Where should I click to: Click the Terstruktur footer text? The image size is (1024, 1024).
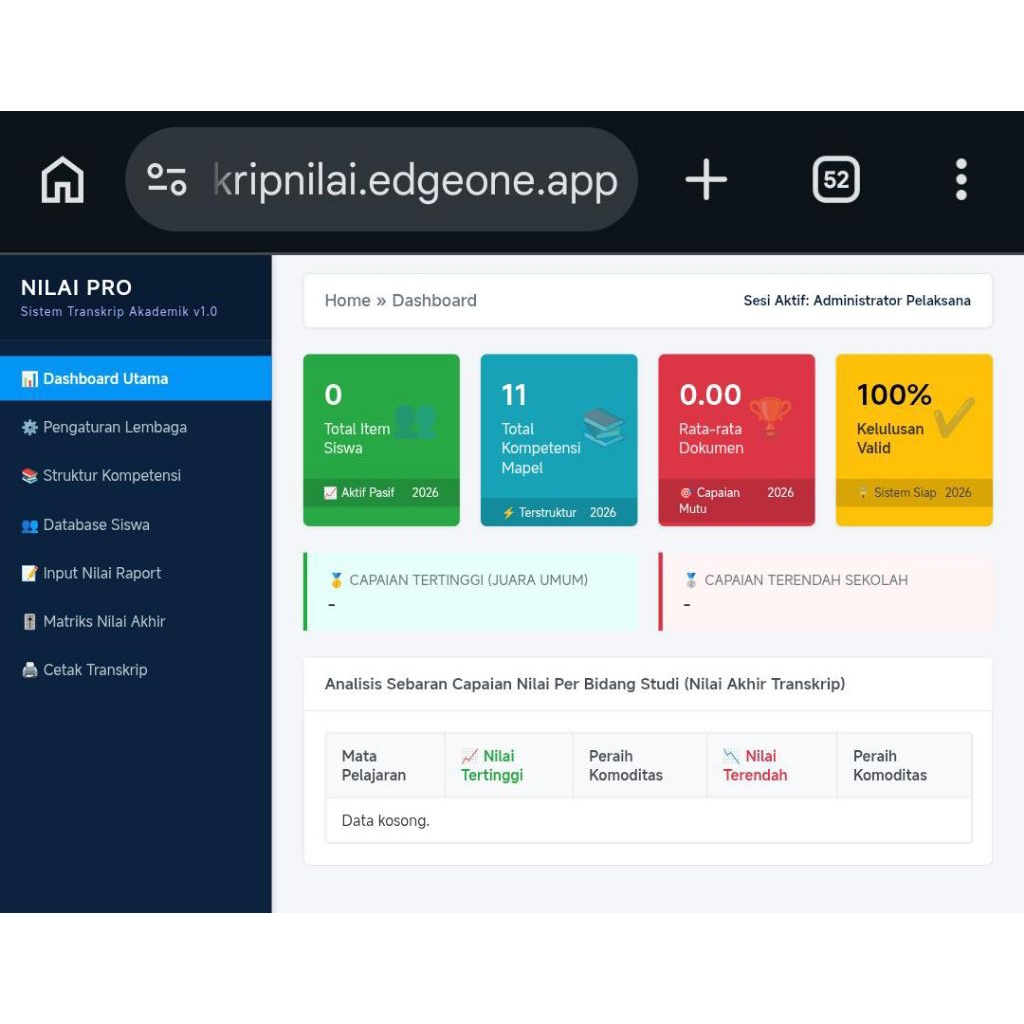(547, 513)
